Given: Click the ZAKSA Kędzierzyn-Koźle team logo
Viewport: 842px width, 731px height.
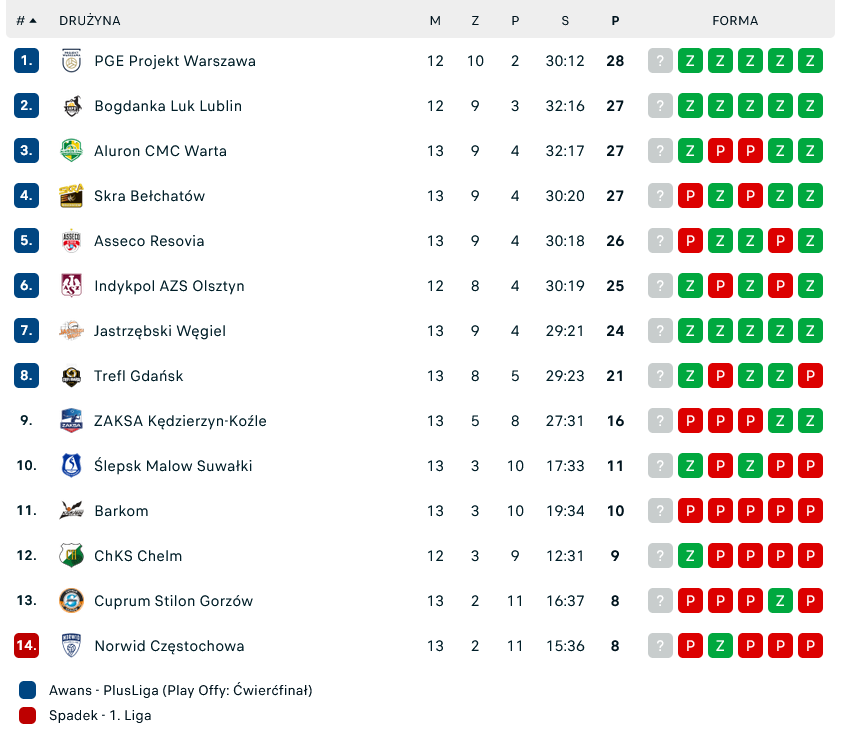Looking at the screenshot, I should (x=71, y=421).
